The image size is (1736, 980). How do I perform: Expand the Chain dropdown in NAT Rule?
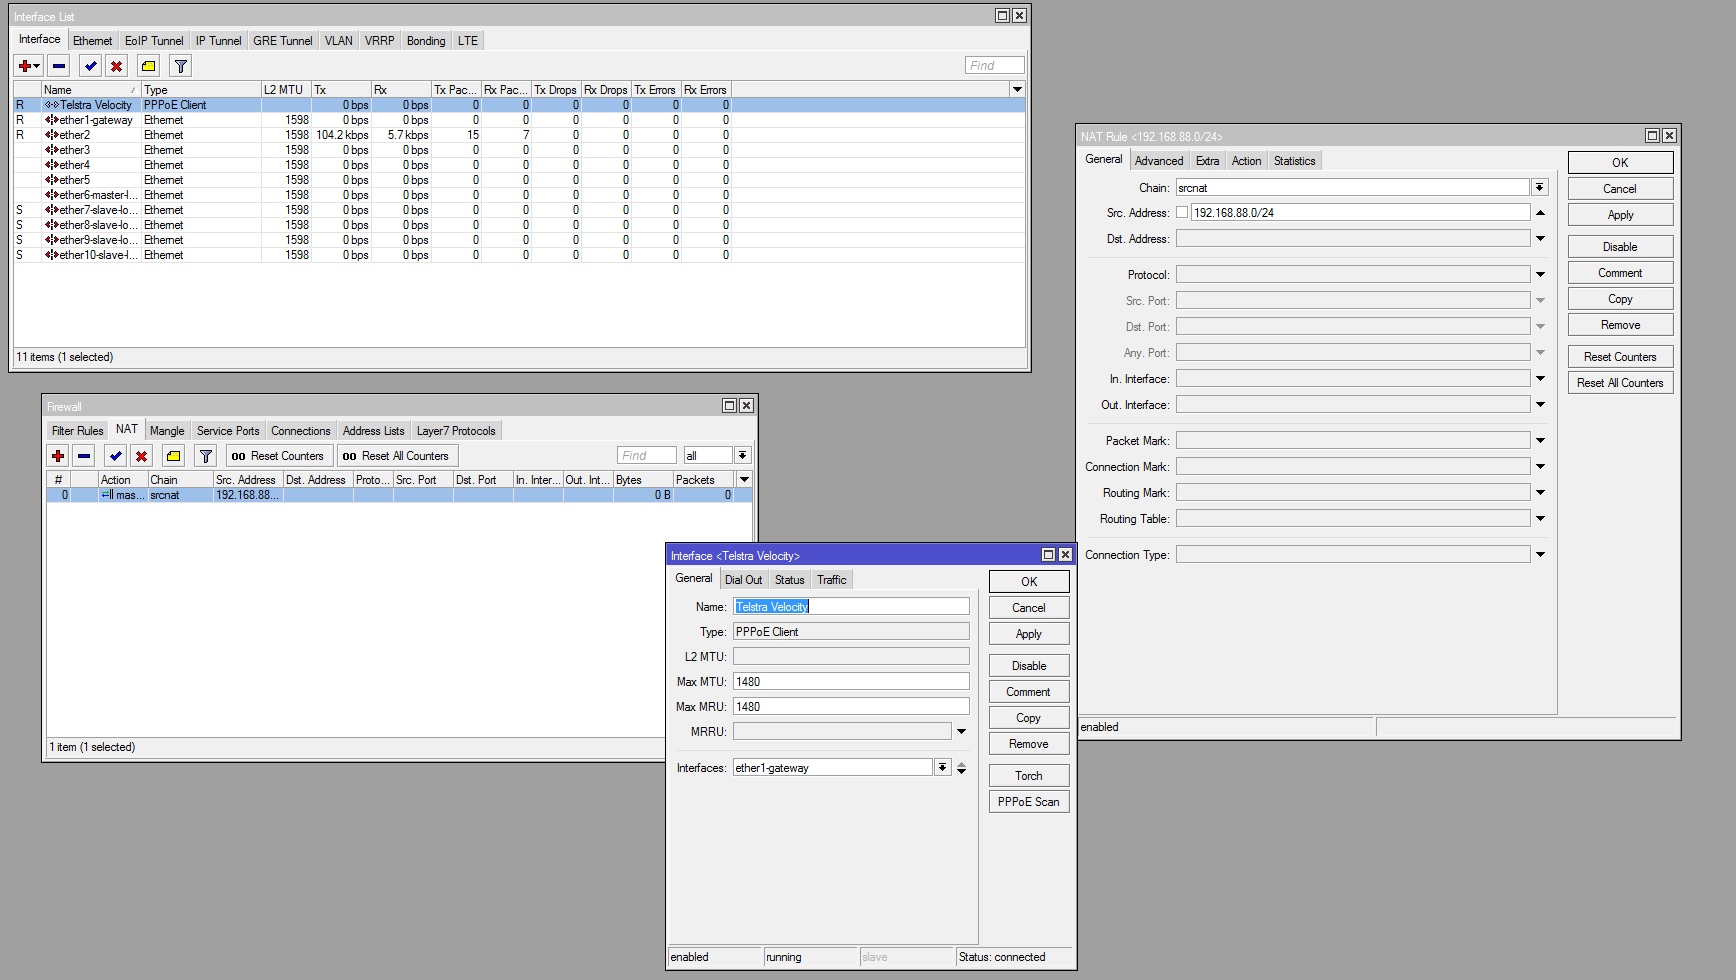pyautogui.click(x=1540, y=187)
